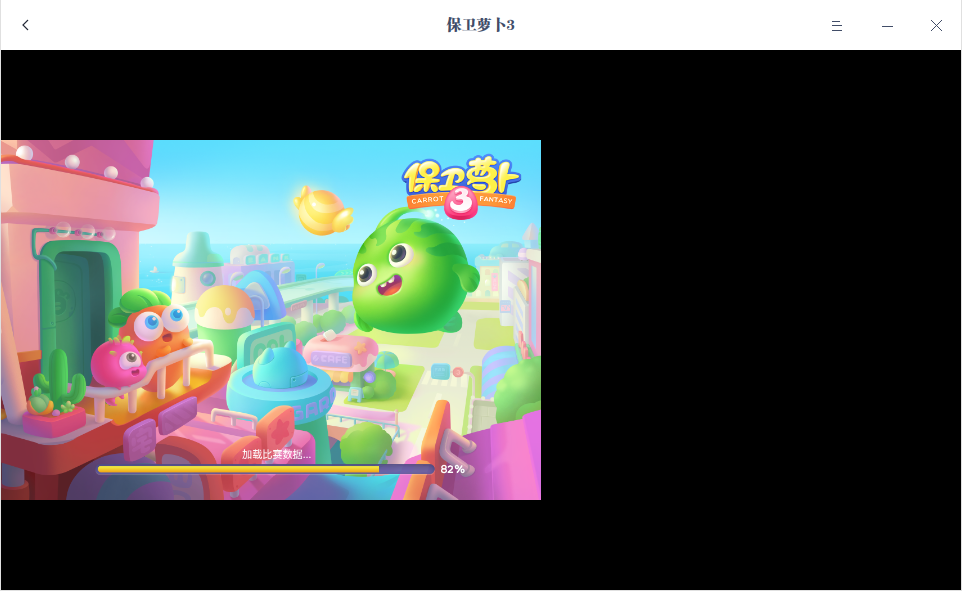Minimize the game window
The width and height of the screenshot is (962, 591).
click(887, 25)
